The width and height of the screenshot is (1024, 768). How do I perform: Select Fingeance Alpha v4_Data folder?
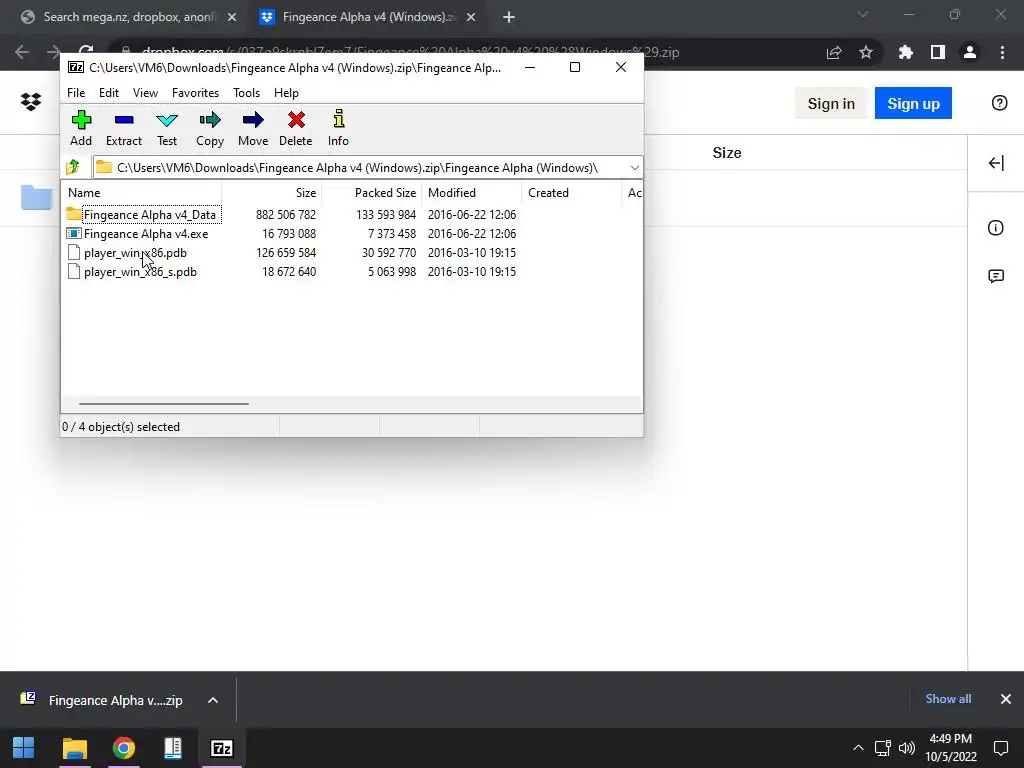[x=150, y=215]
